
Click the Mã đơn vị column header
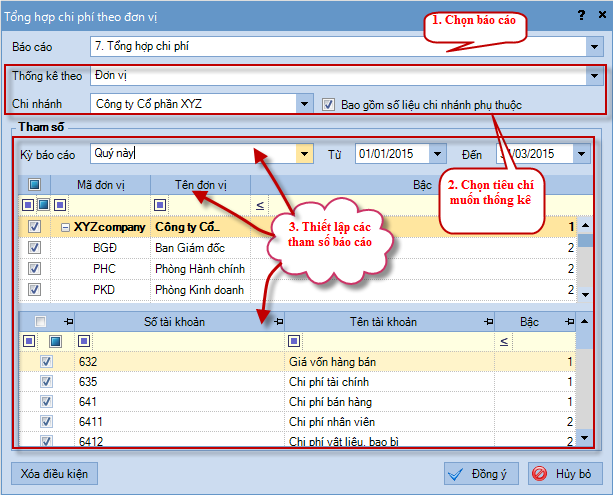click(x=100, y=185)
